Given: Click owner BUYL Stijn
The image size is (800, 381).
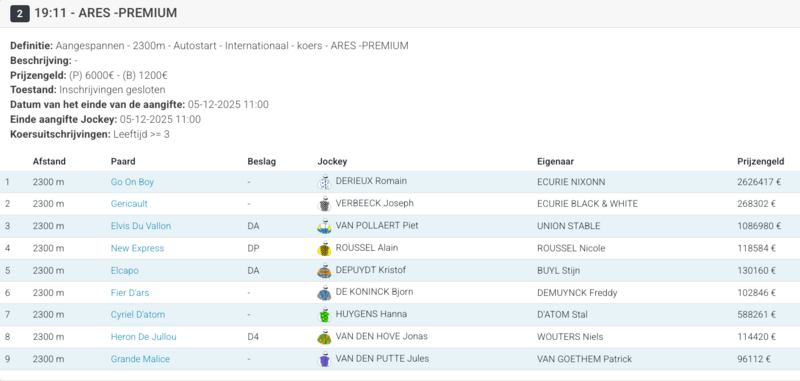Looking at the screenshot, I should click(x=558, y=271).
